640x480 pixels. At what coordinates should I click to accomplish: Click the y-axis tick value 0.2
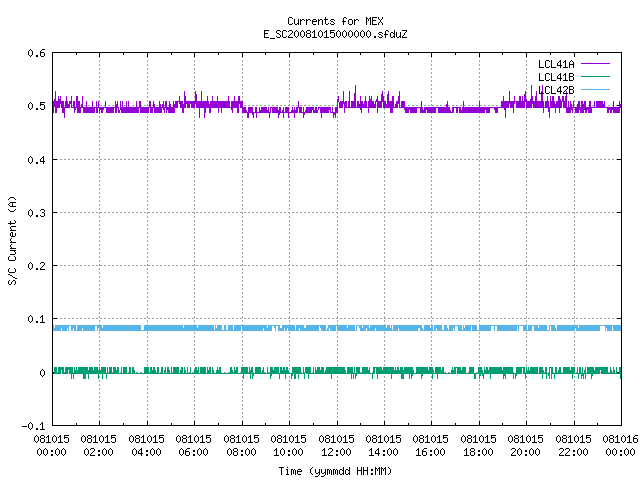pyautogui.click(x=36, y=266)
